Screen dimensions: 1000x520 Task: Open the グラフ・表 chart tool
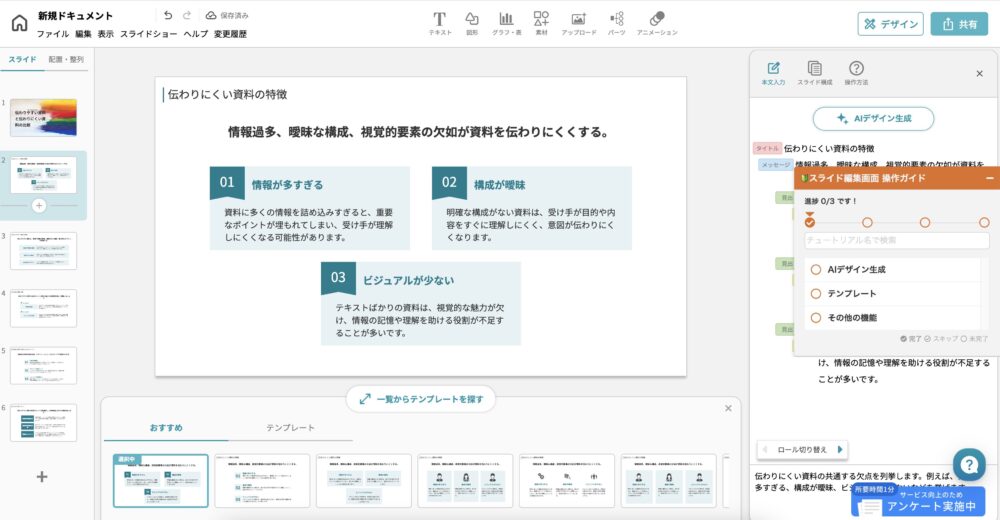[506, 22]
